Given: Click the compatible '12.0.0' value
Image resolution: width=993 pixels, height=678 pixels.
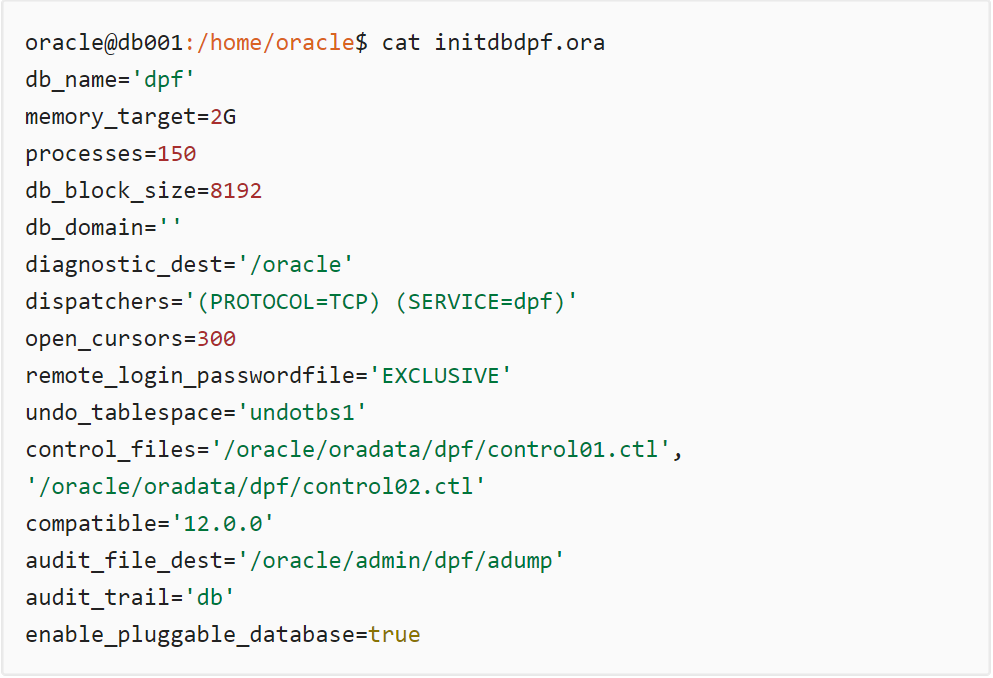Looking at the screenshot, I should point(222,524).
